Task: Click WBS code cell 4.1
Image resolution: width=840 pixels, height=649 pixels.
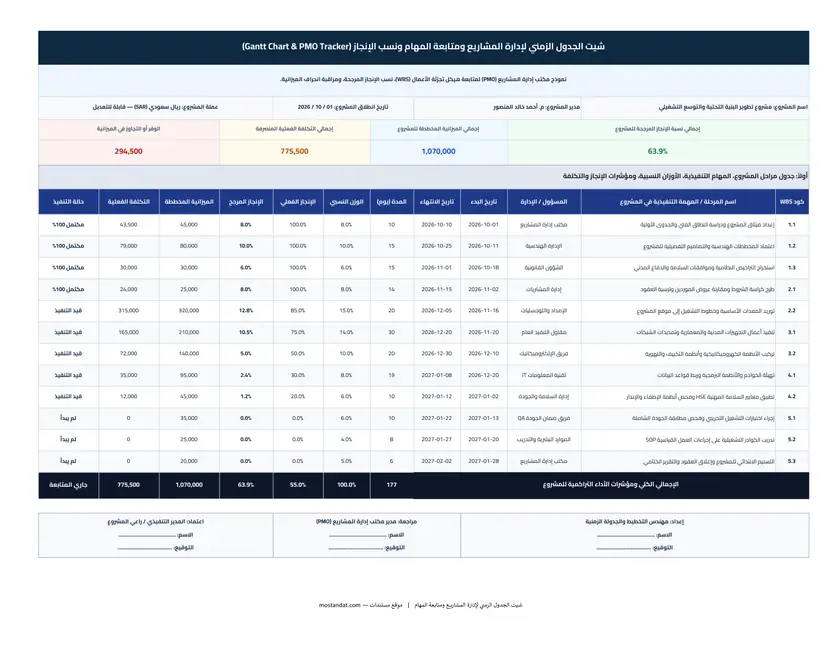Action: [x=792, y=375]
